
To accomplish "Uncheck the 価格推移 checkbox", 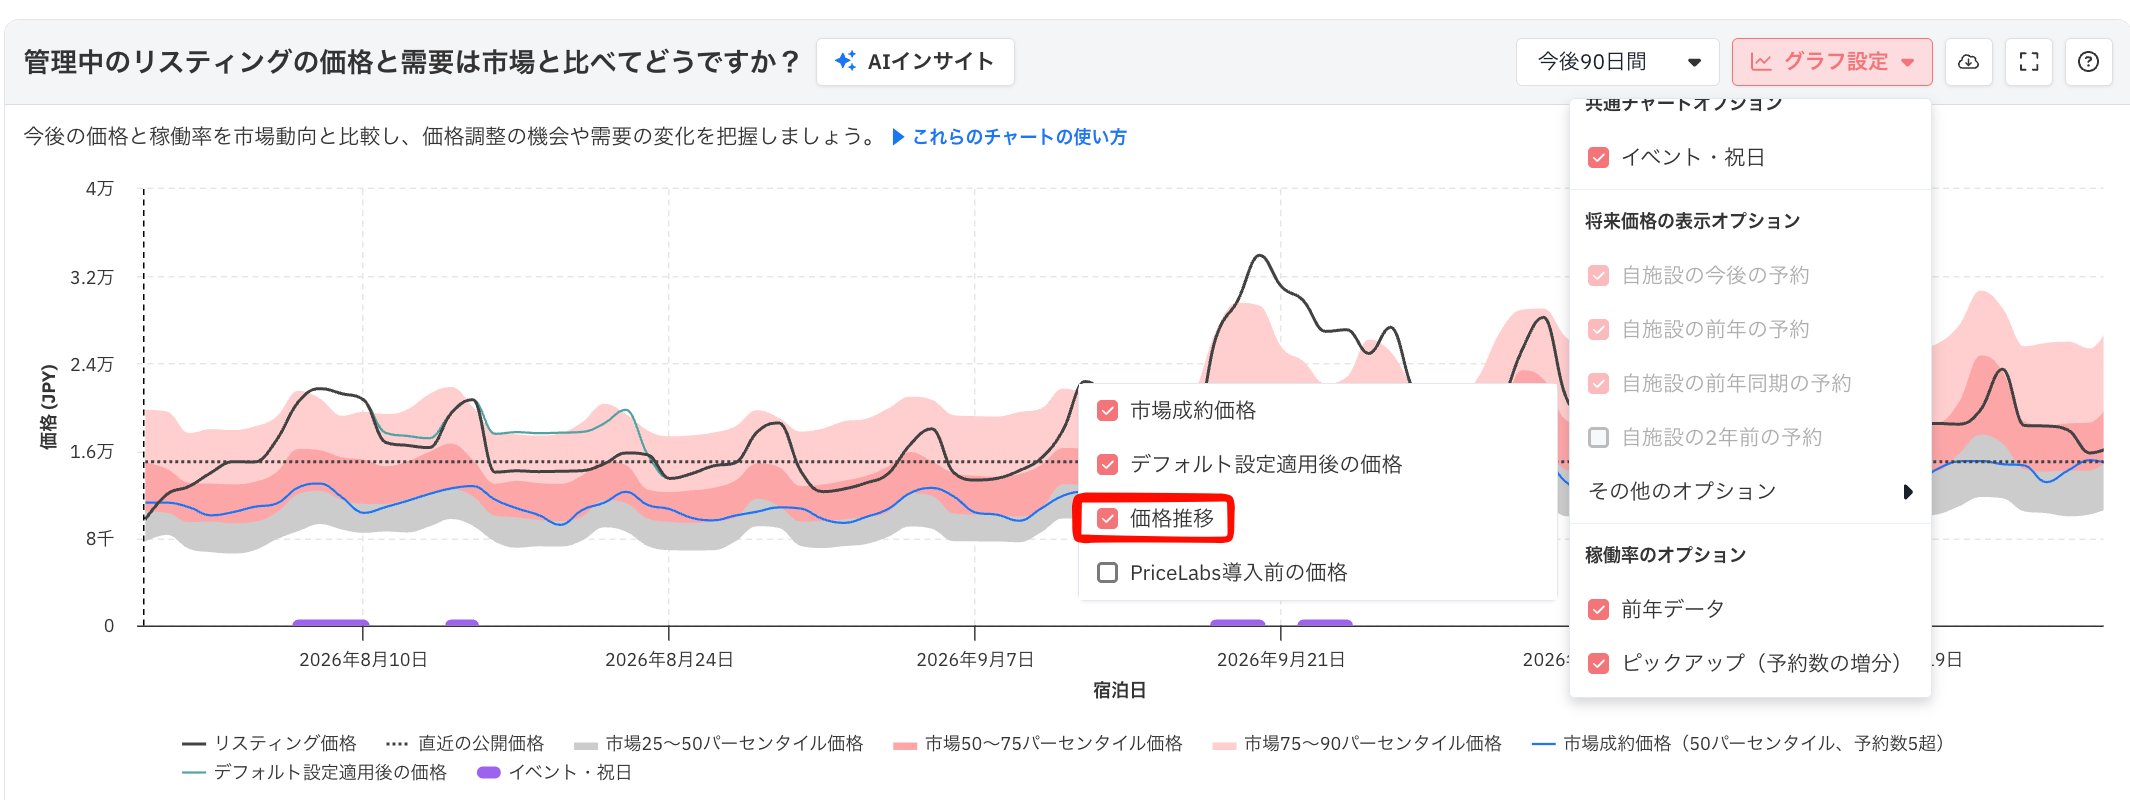I will point(1107,518).
